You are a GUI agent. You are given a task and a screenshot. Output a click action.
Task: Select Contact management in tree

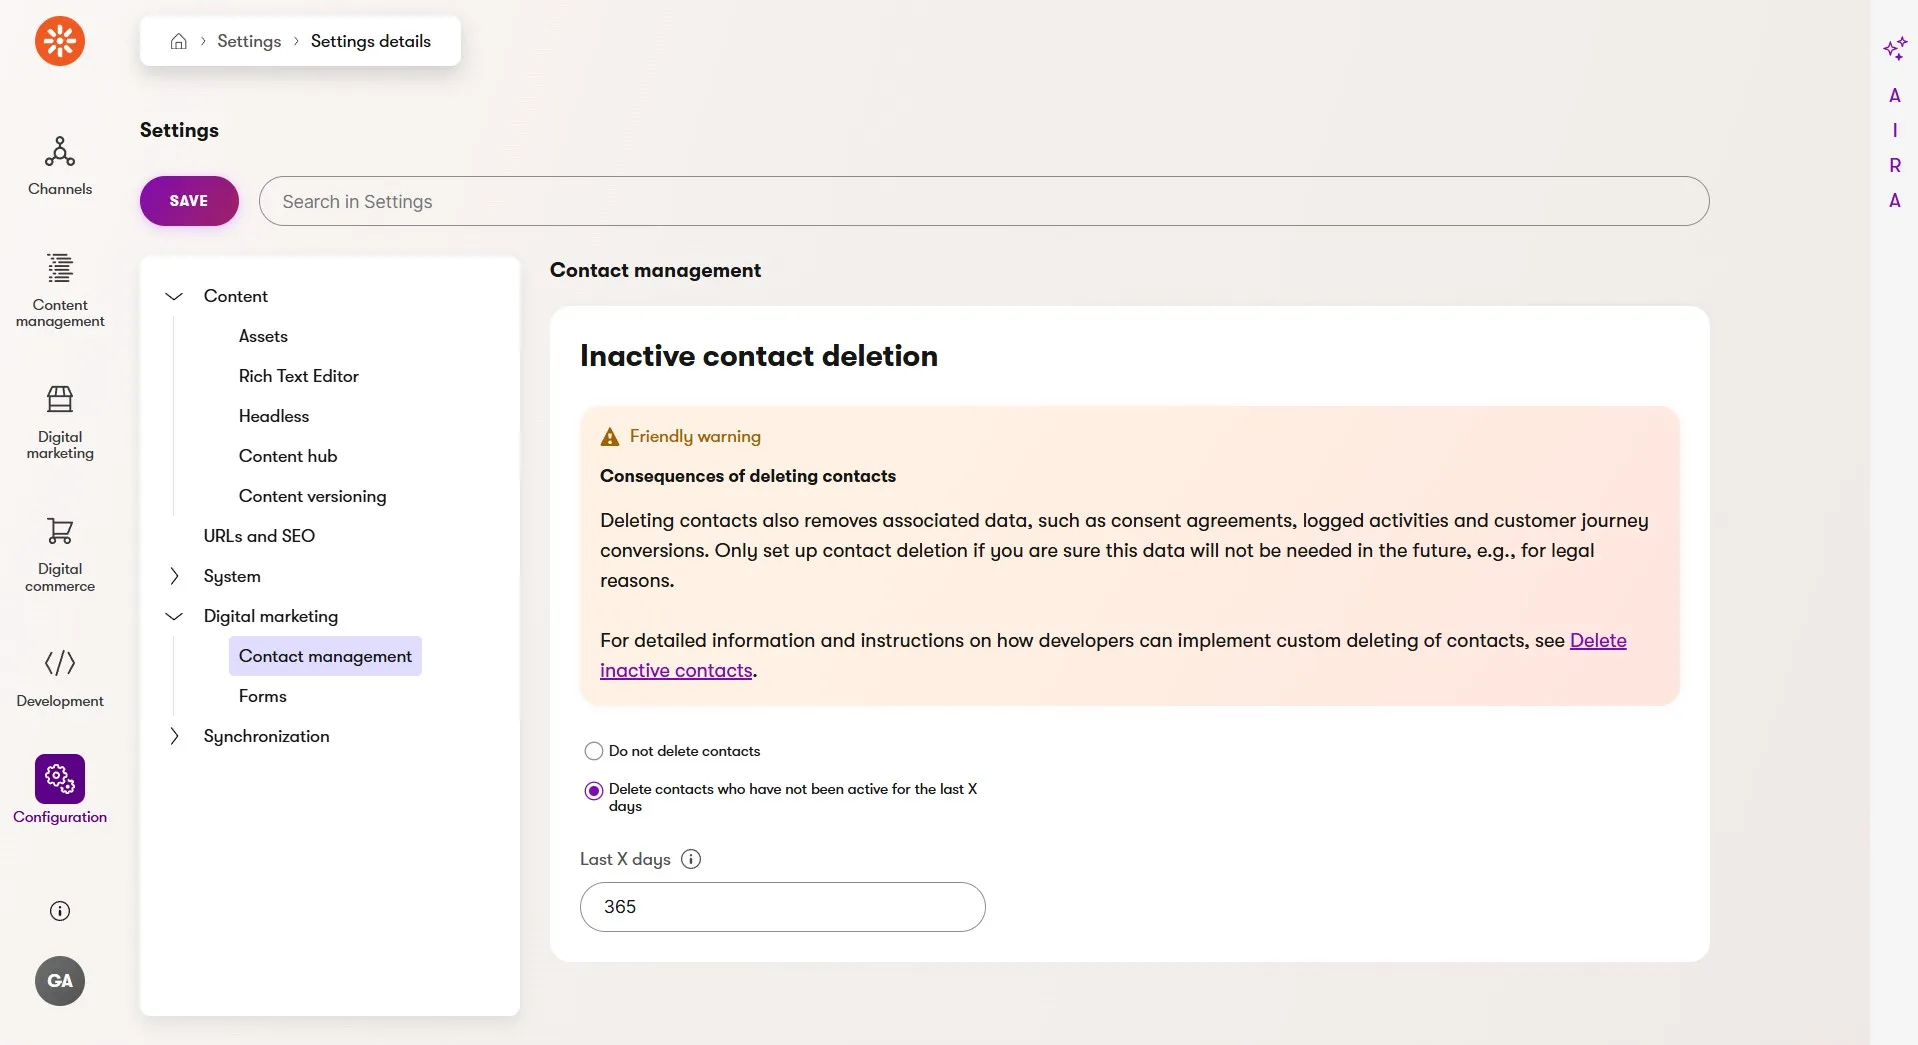325,656
